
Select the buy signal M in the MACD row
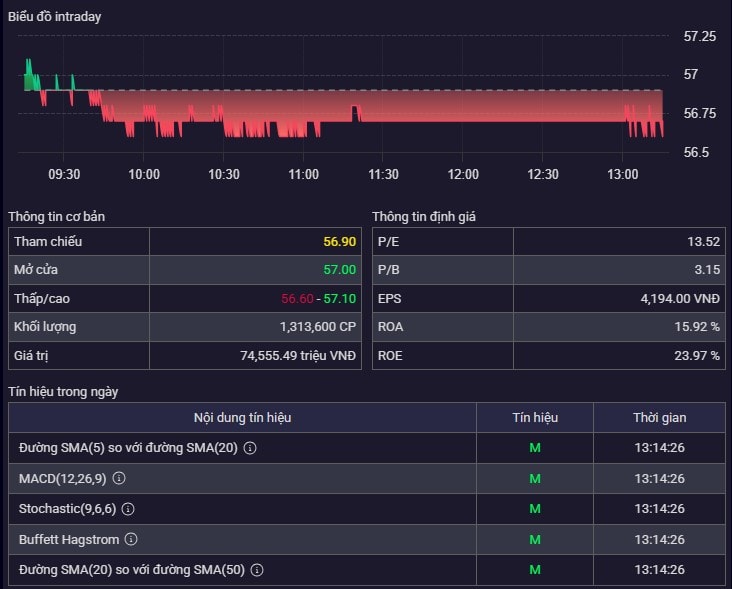point(535,478)
